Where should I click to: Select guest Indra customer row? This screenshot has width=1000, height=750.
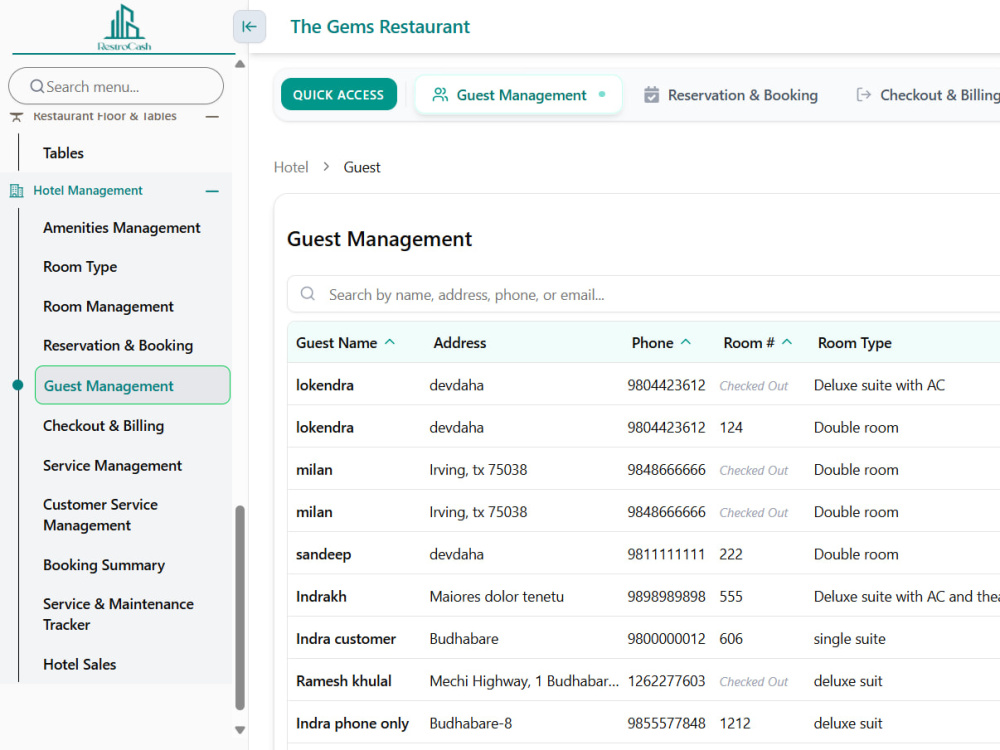[643, 638]
